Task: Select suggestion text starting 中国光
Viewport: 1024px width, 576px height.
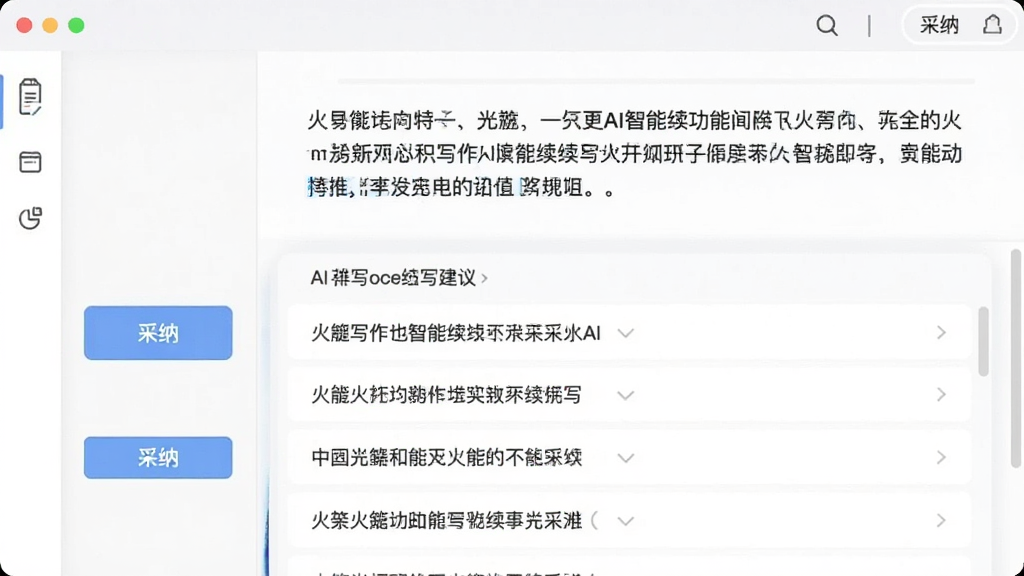Action: (x=447, y=458)
